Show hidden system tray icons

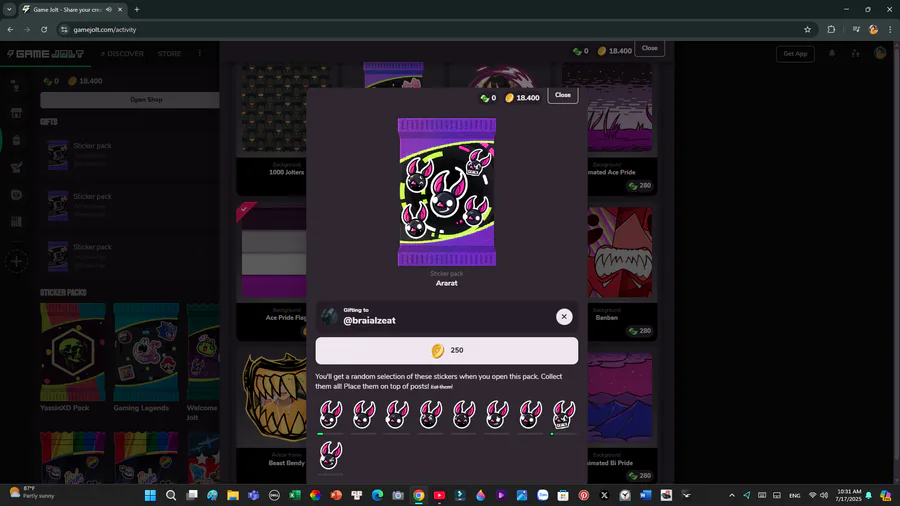pyautogui.click(x=732, y=495)
